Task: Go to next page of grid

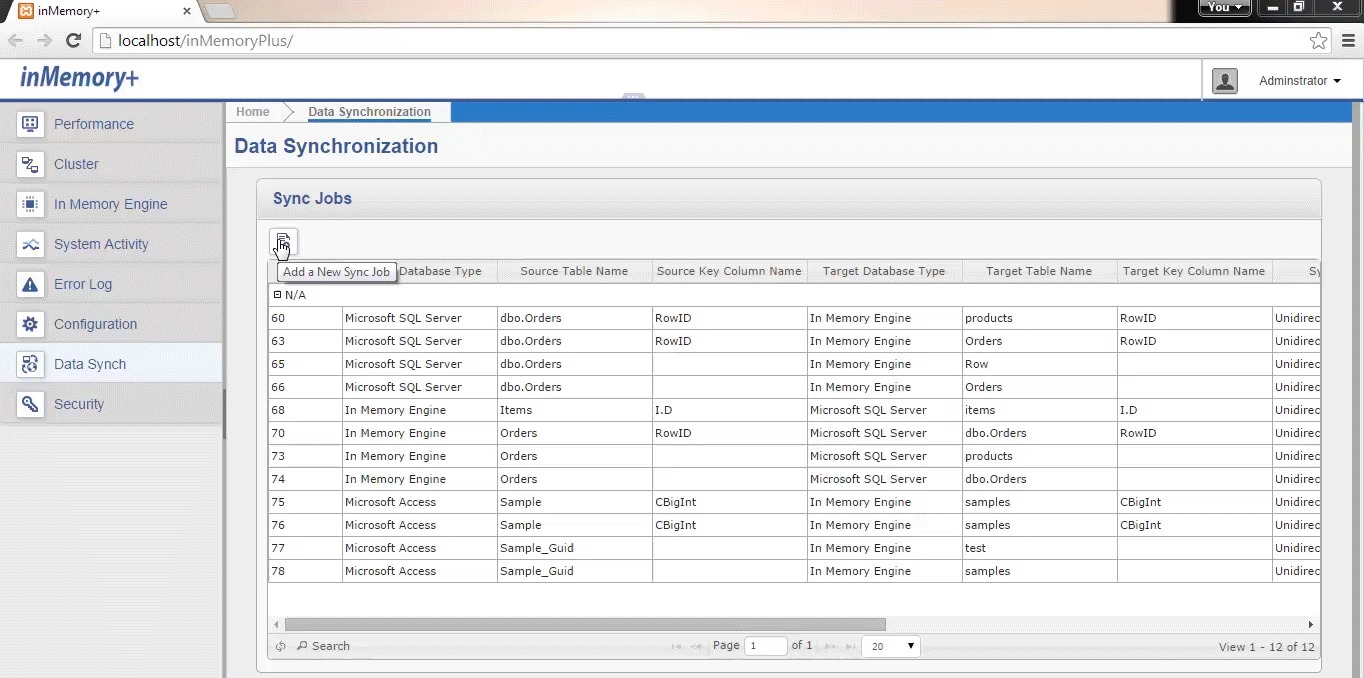Action: coord(829,646)
